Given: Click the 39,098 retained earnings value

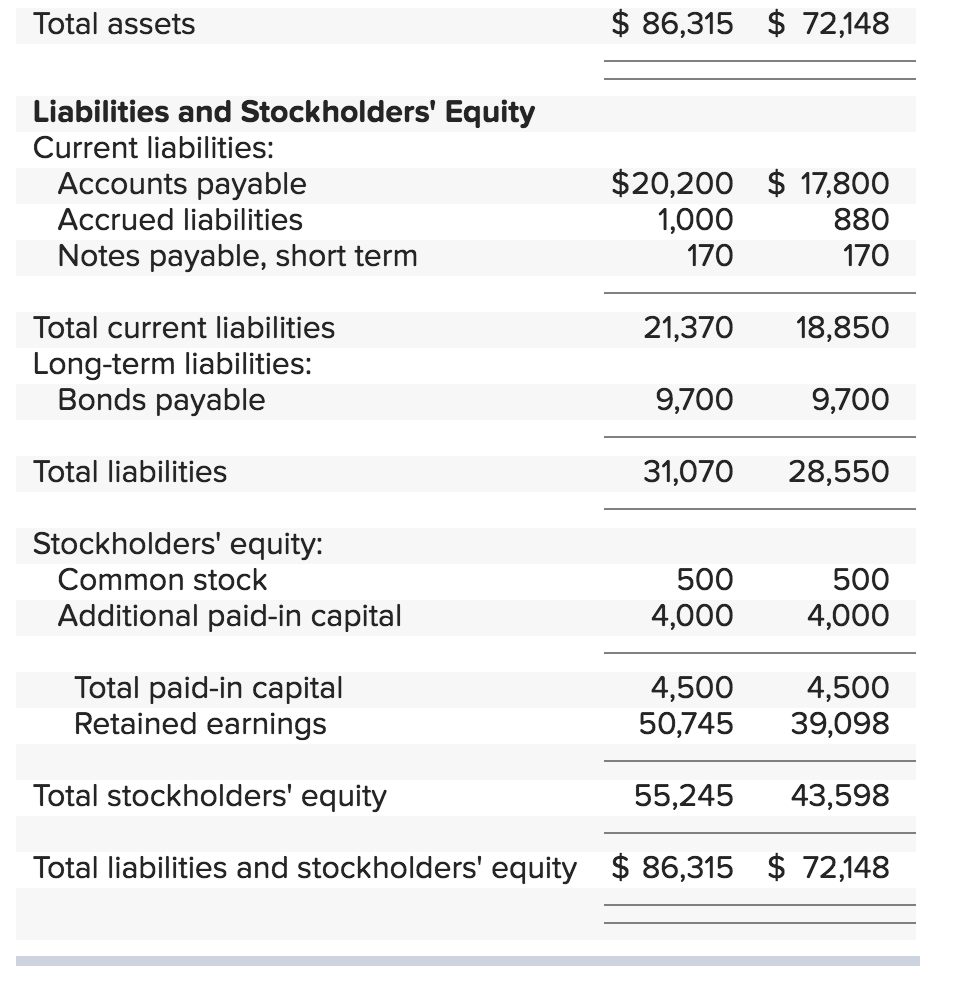Looking at the screenshot, I should point(839,724).
